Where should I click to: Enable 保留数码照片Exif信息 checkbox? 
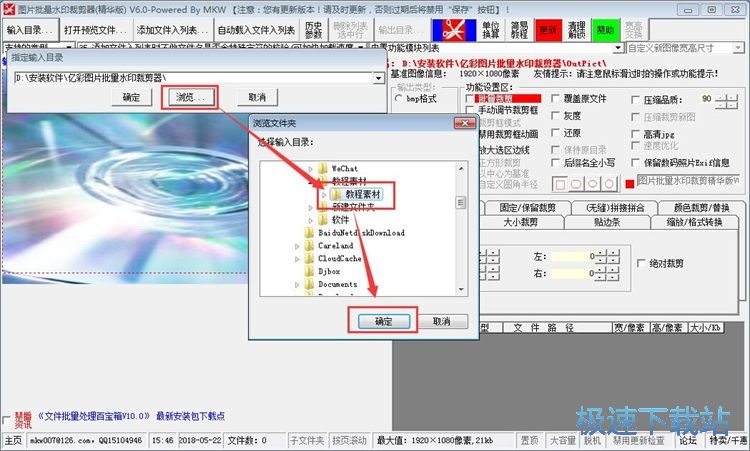click(x=636, y=163)
